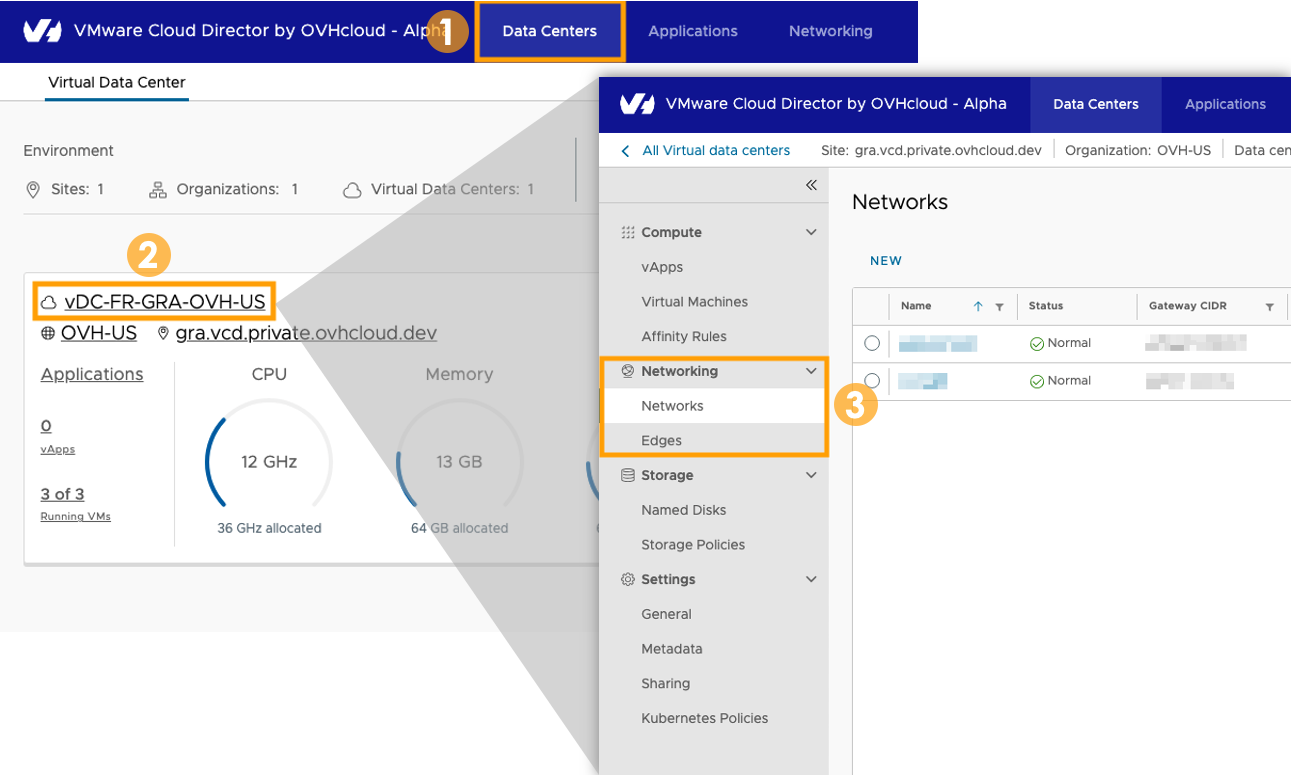Click the Networking section icon in sidebar
1291x775 pixels.
(x=628, y=371)
